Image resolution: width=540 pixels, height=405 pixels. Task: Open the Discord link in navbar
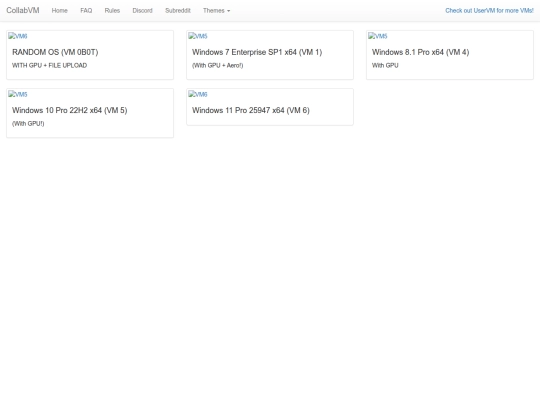pyautogui.click(x=143, y=11)
